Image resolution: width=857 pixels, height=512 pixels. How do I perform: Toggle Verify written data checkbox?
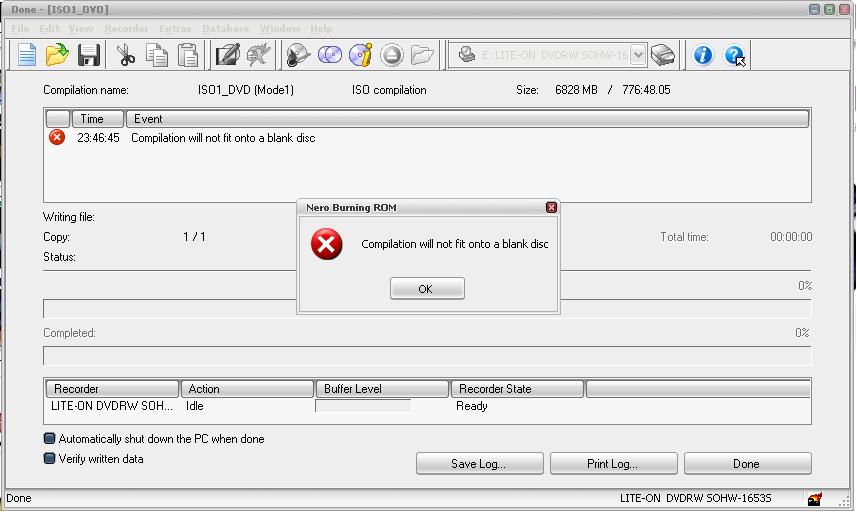pyautogui.click(x=49, y=458)
